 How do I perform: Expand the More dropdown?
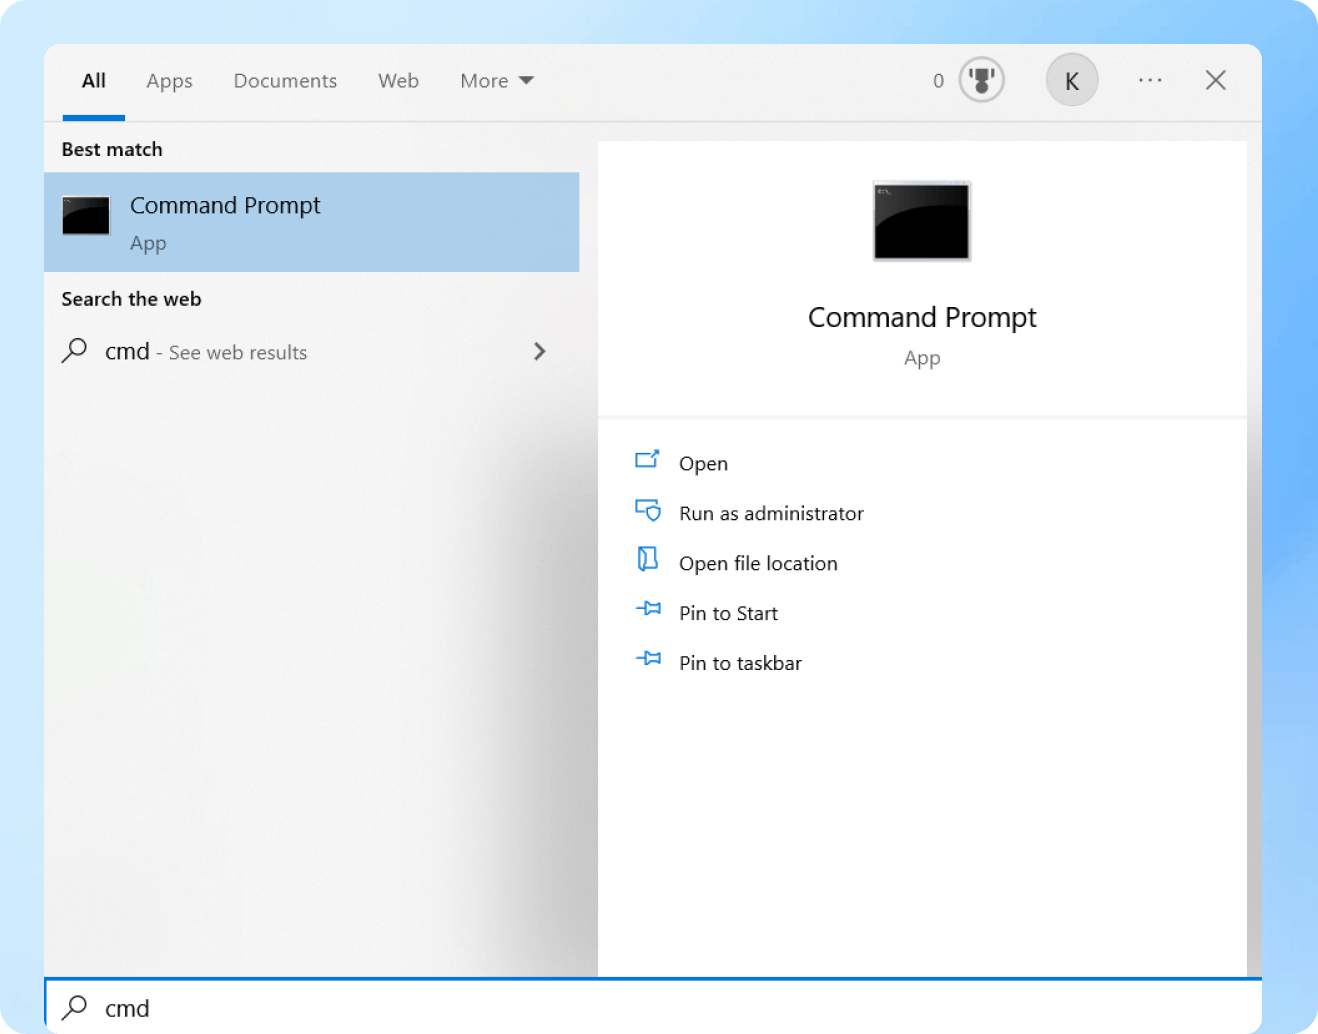click(496, 81)
